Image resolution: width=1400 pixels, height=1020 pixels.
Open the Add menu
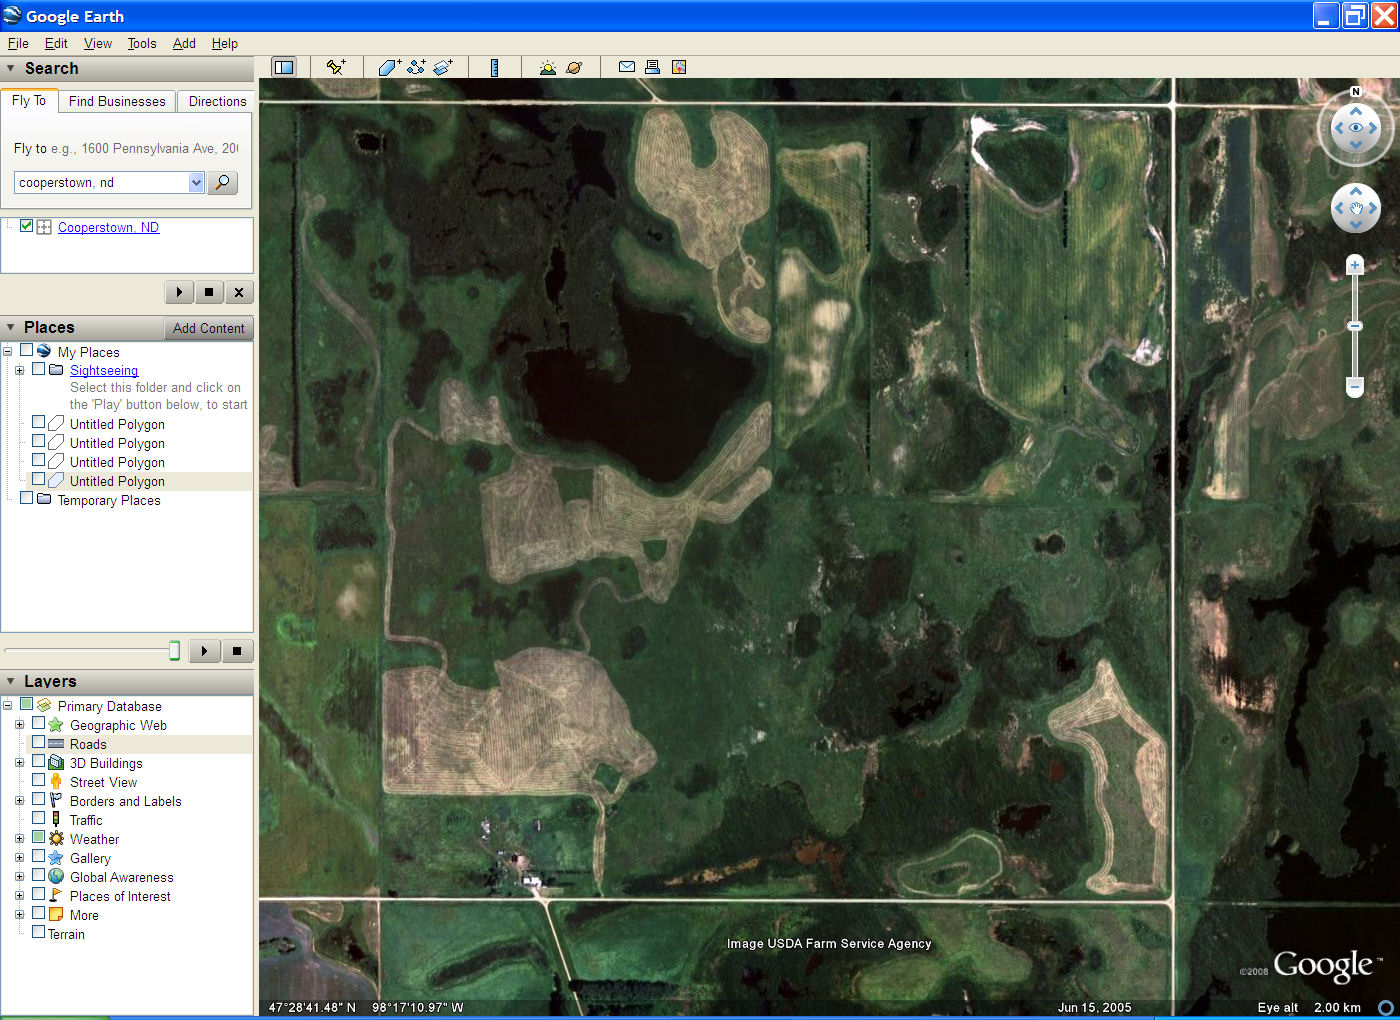[184, 44]
